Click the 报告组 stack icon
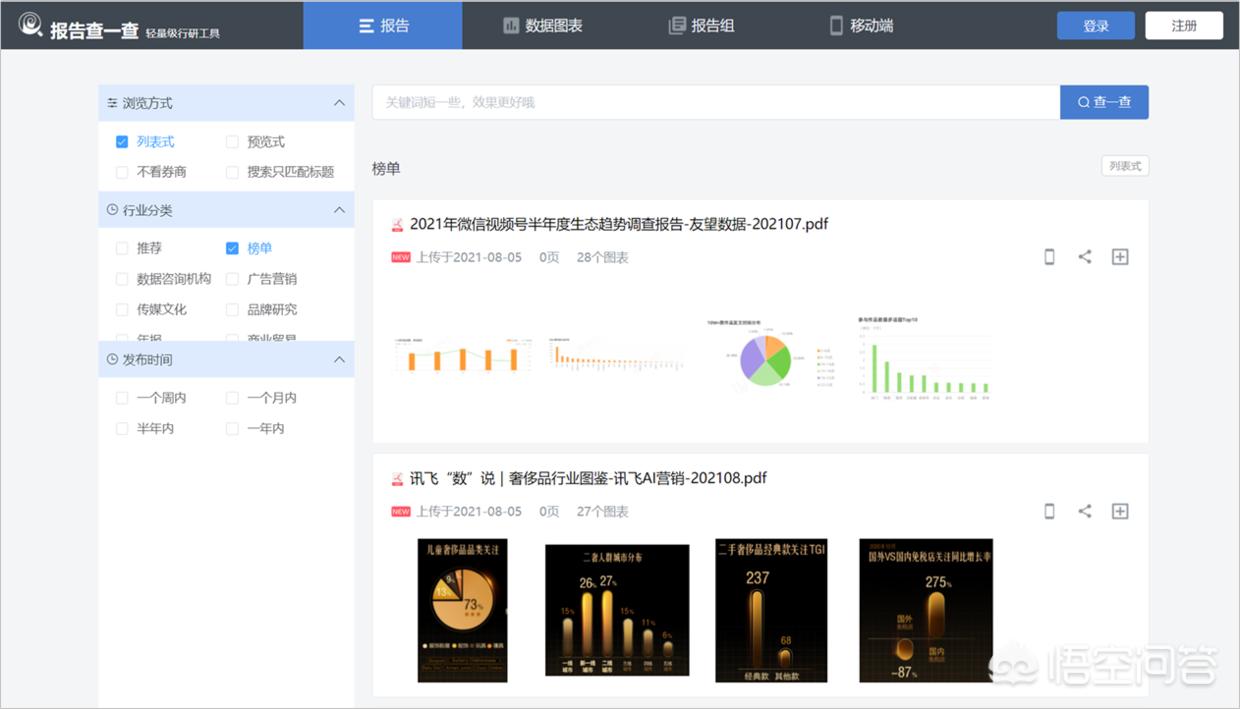Viewport: 1240px width, 709px height. [677, 26]
